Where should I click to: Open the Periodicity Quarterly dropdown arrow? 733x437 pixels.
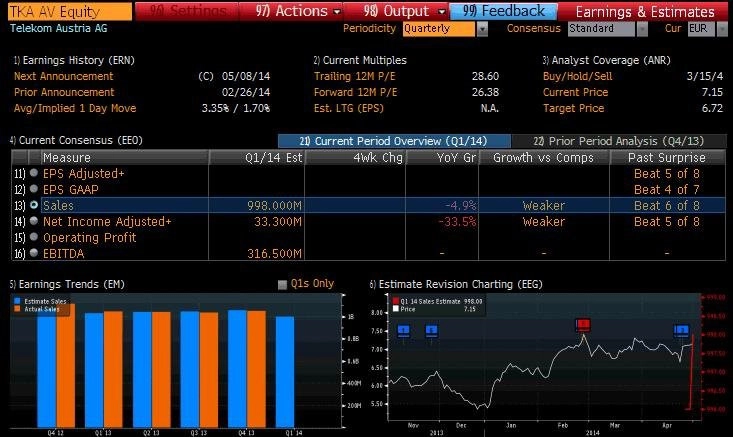(x=482, y=29)
